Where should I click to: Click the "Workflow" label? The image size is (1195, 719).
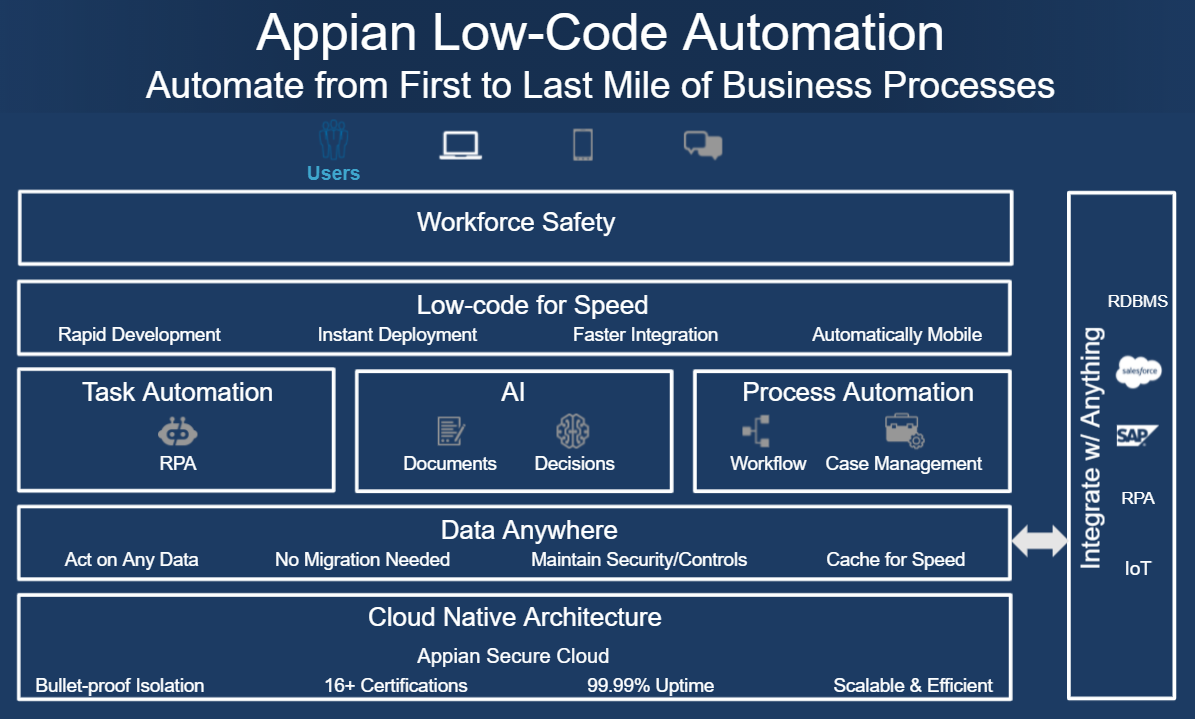768,464
